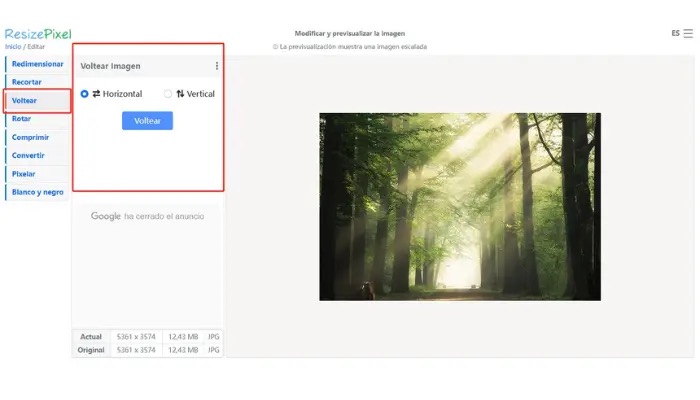The height and width of the screenshot is (400, 700).
Task: Click the Original row label
Action: point(91,350)
